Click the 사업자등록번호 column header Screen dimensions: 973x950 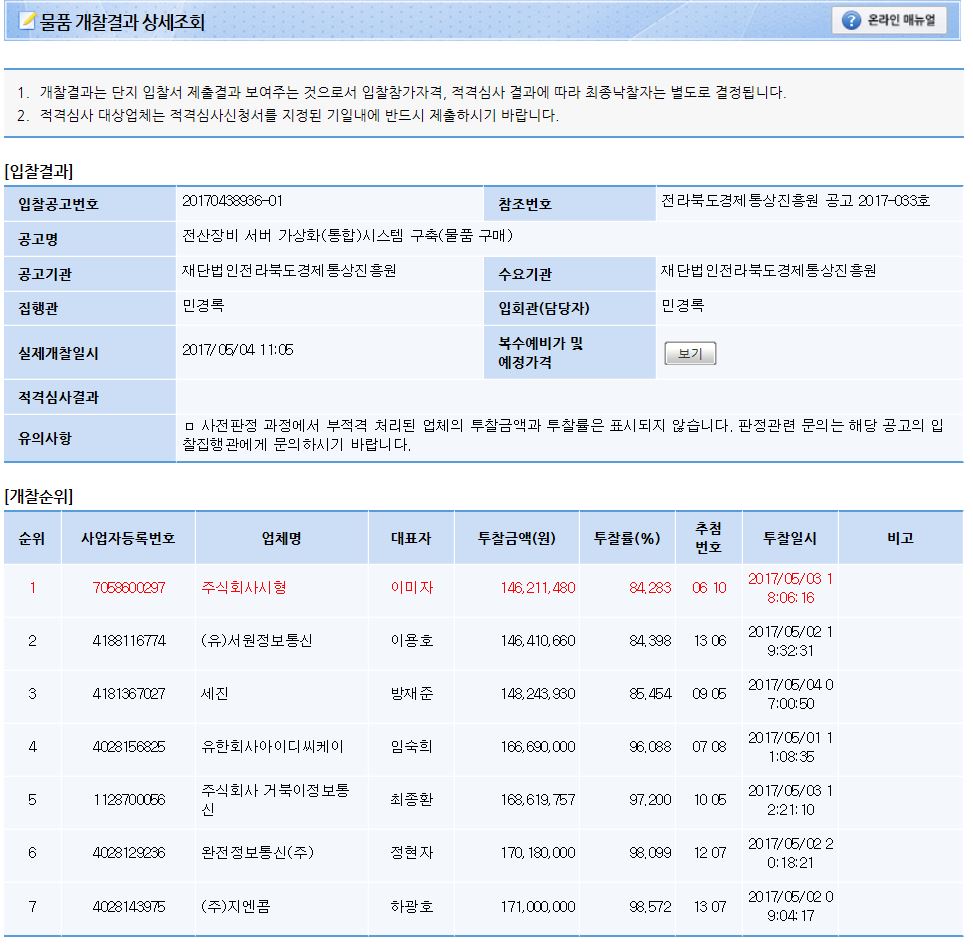[x=128, y=538]
